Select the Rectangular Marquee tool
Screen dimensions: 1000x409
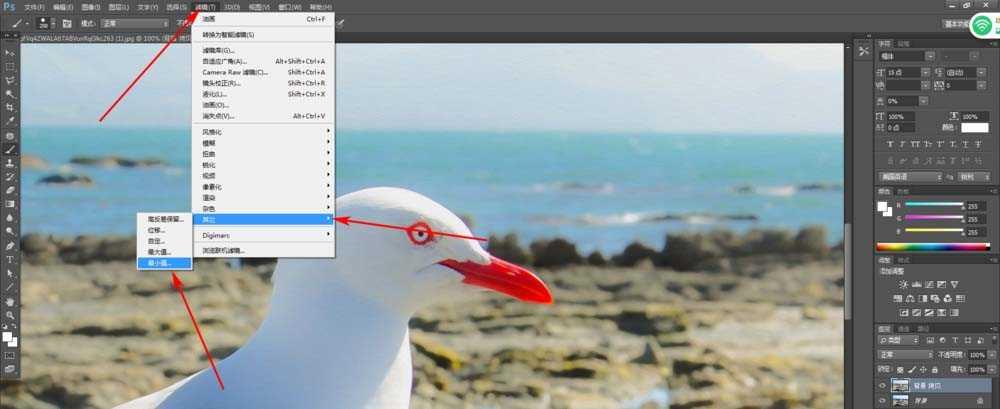coord(10,66)
